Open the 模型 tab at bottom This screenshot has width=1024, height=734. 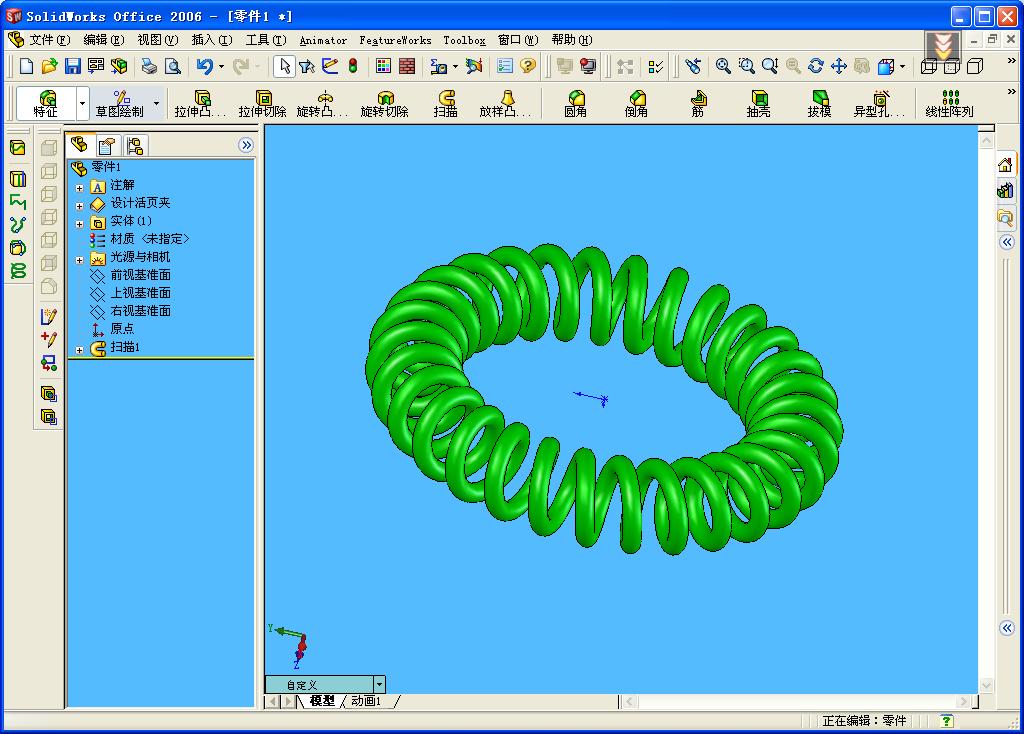[321, 701]
